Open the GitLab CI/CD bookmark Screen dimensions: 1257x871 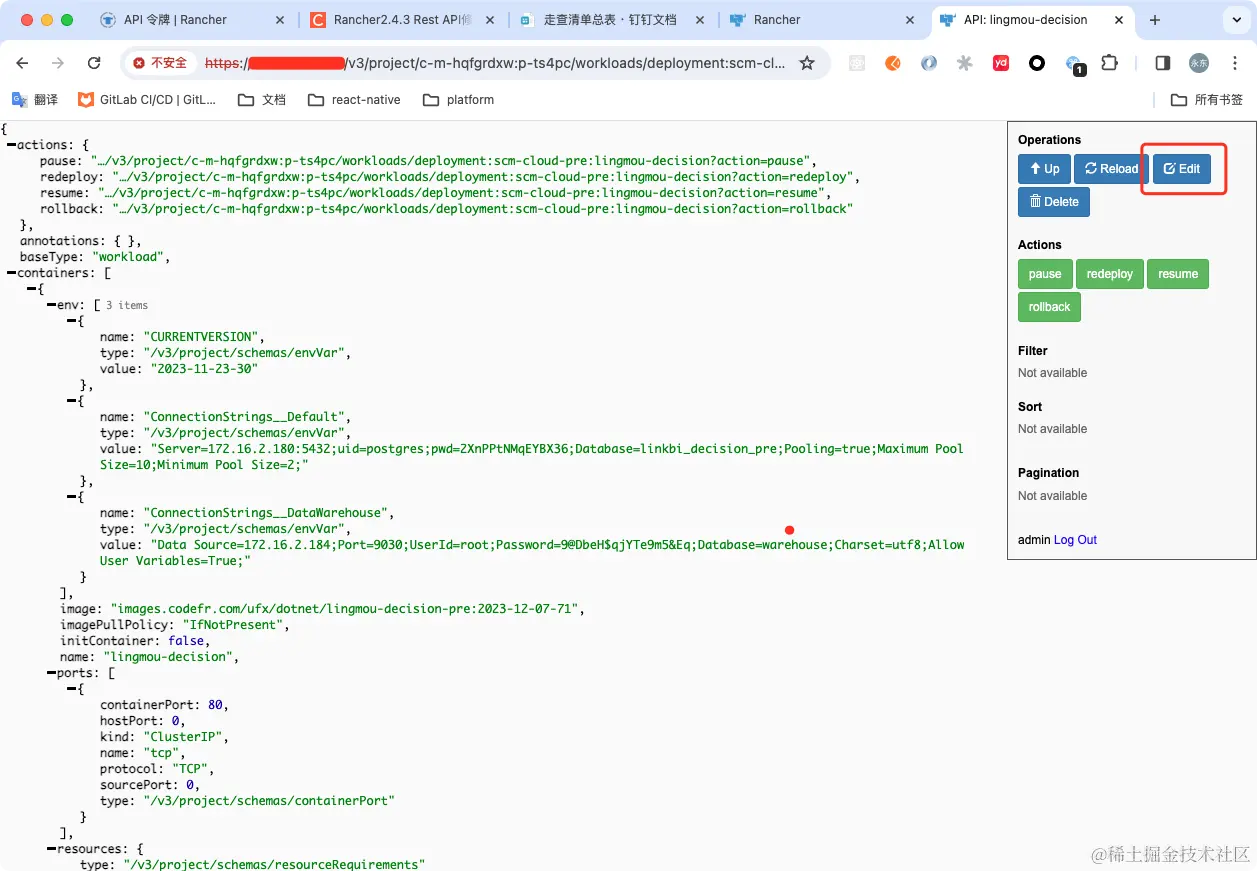pyautogui.click(x=147, y=100)
